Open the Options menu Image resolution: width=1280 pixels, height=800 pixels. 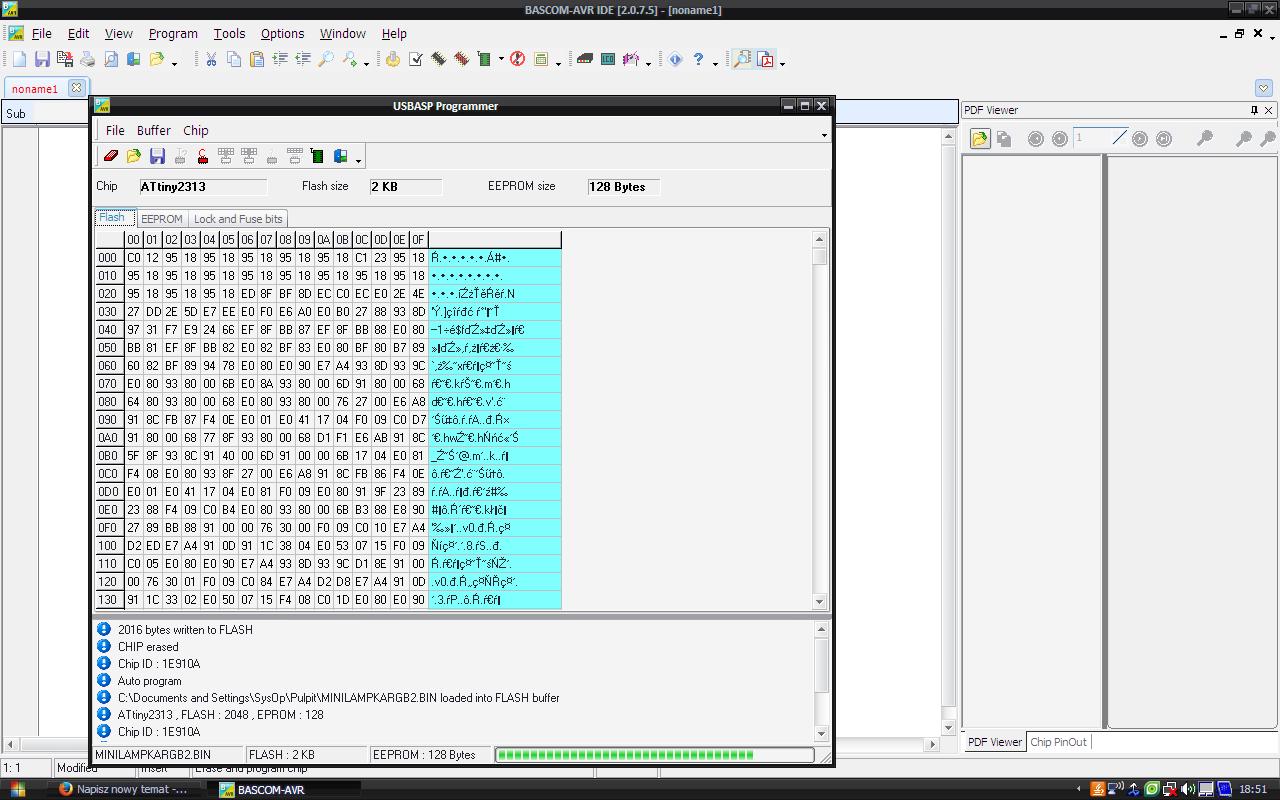282,33
